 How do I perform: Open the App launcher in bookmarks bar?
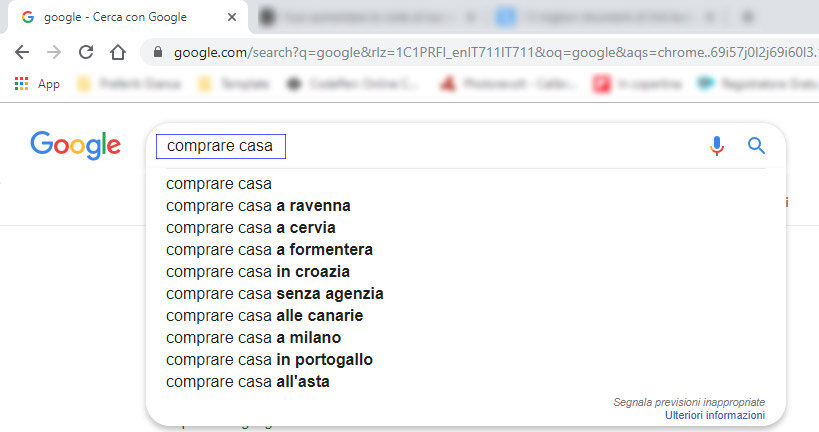37,84
